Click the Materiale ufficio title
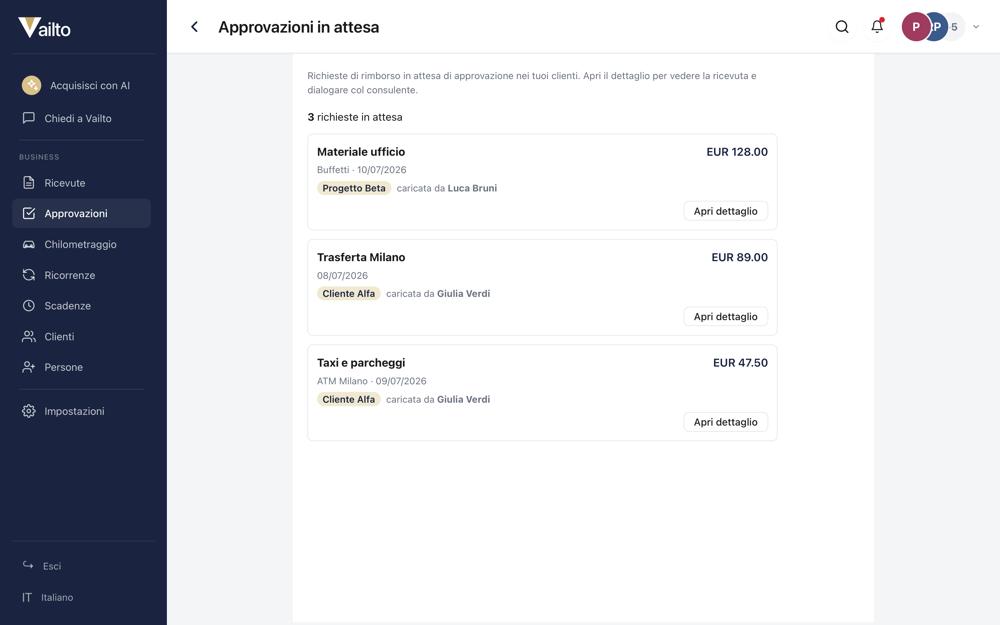The width and height of the screenshot is (1000, 625). [361, 152]
